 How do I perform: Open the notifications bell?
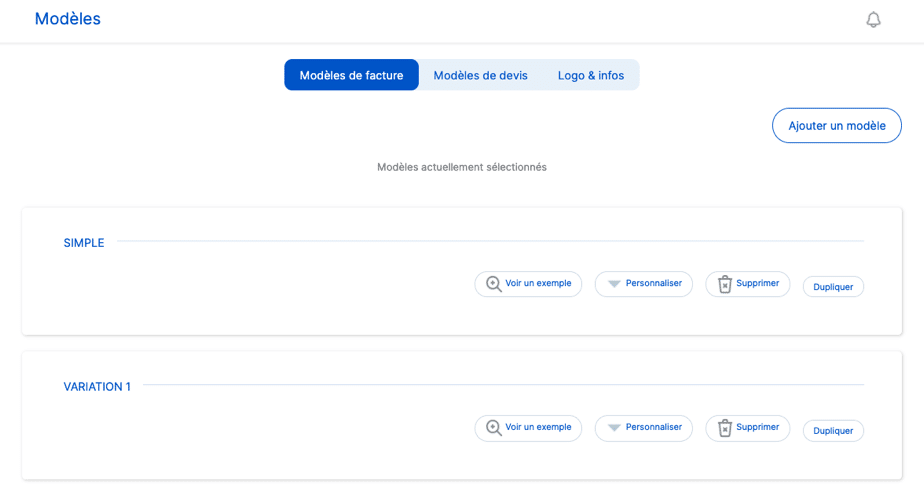click(x=873, y=20)
